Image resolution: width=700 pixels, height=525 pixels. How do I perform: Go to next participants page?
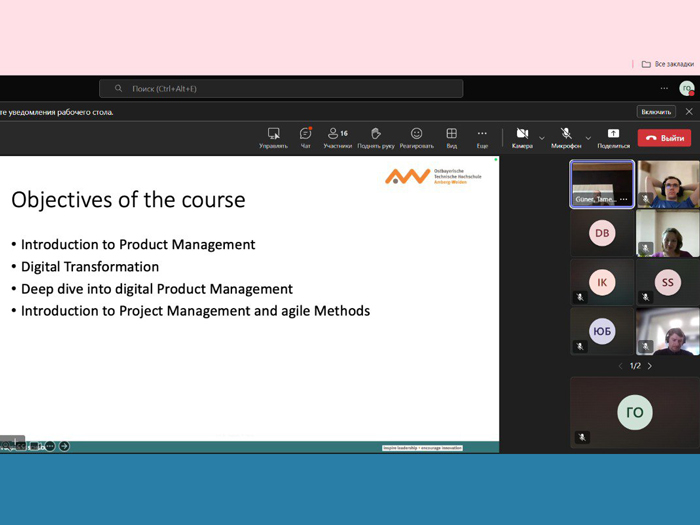coord(650,366)
